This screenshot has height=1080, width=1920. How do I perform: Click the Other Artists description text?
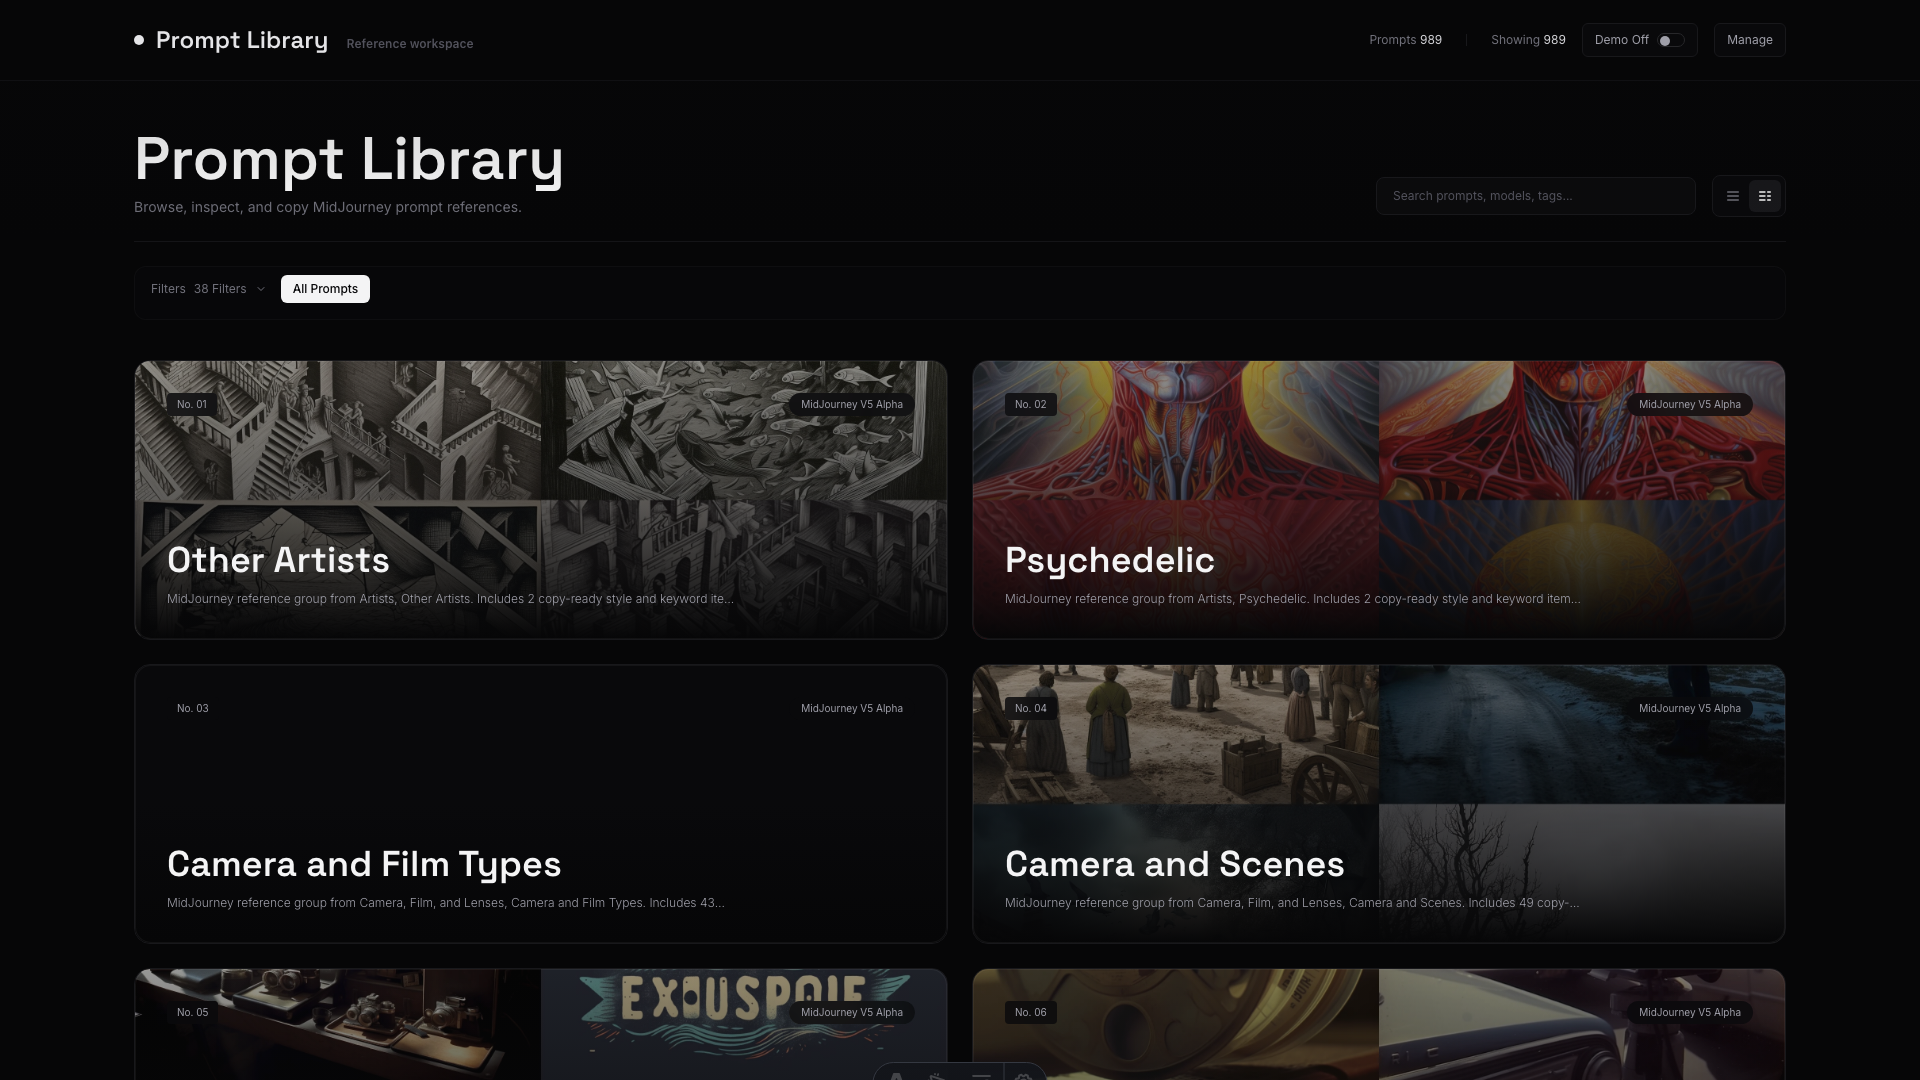click(x=450, y=599)
